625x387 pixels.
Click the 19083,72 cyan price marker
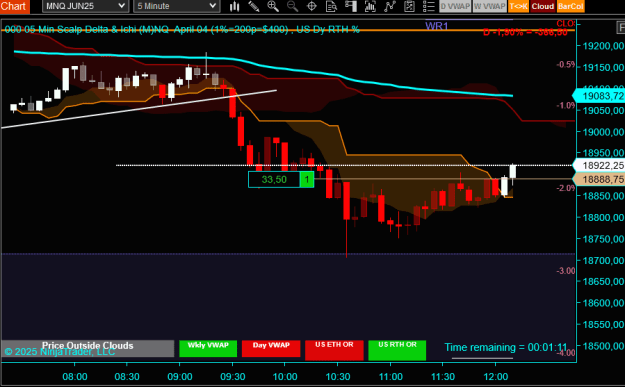coord(599,96)
